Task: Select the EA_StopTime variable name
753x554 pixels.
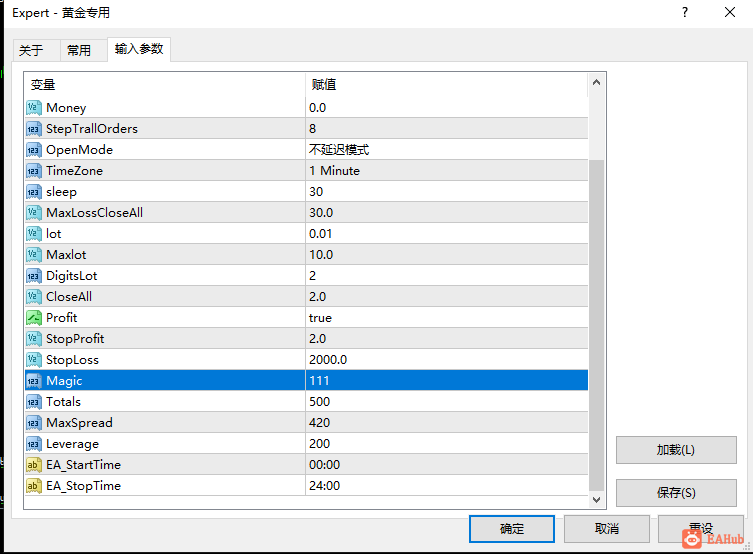Action: pyautogui.click(x=84, y=486)
